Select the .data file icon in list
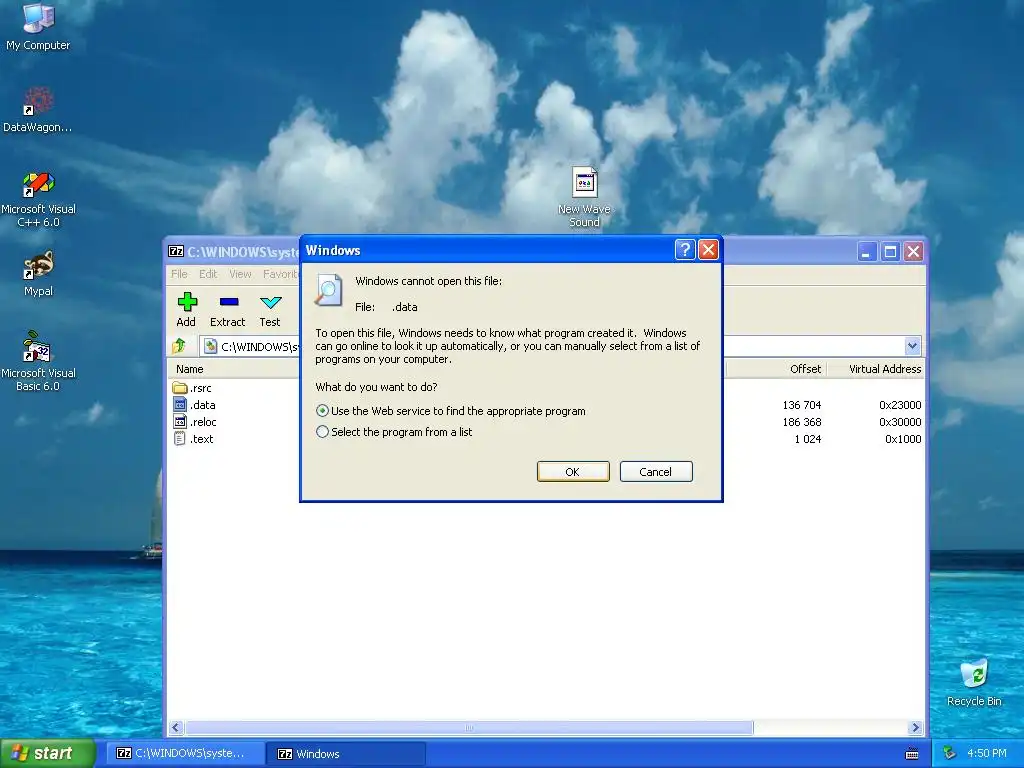 pyautogui.click(x=180, y=405)
